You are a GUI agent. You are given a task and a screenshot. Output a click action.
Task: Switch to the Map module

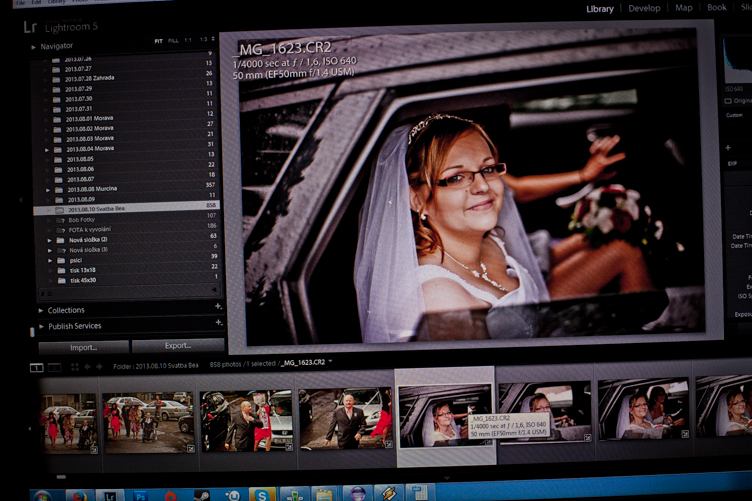pos(683,8)
